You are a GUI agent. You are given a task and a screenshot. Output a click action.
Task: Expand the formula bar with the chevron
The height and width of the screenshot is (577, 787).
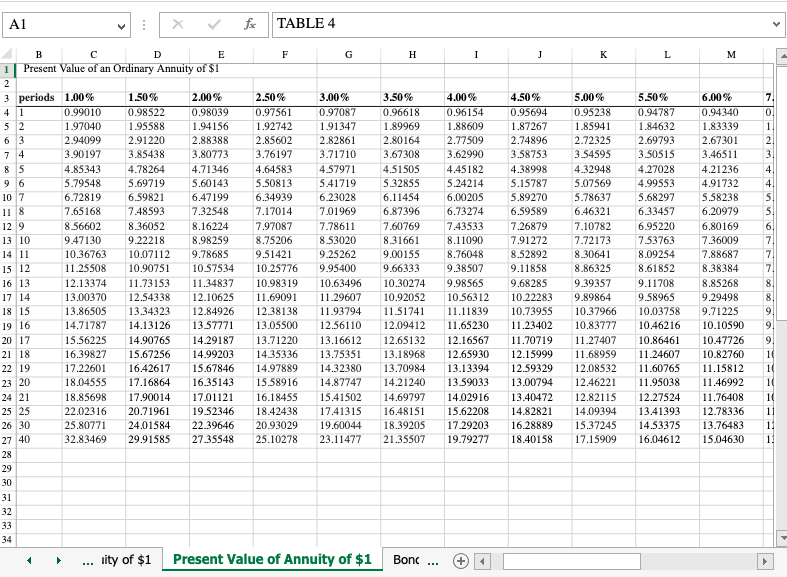(776, 24)
